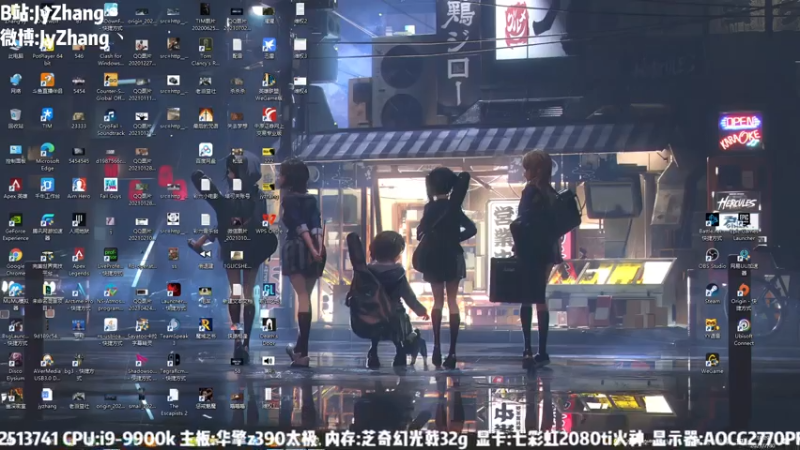Open the 迅雷 Thunder shortcut

pyautogui.click(x=269, y=48)
